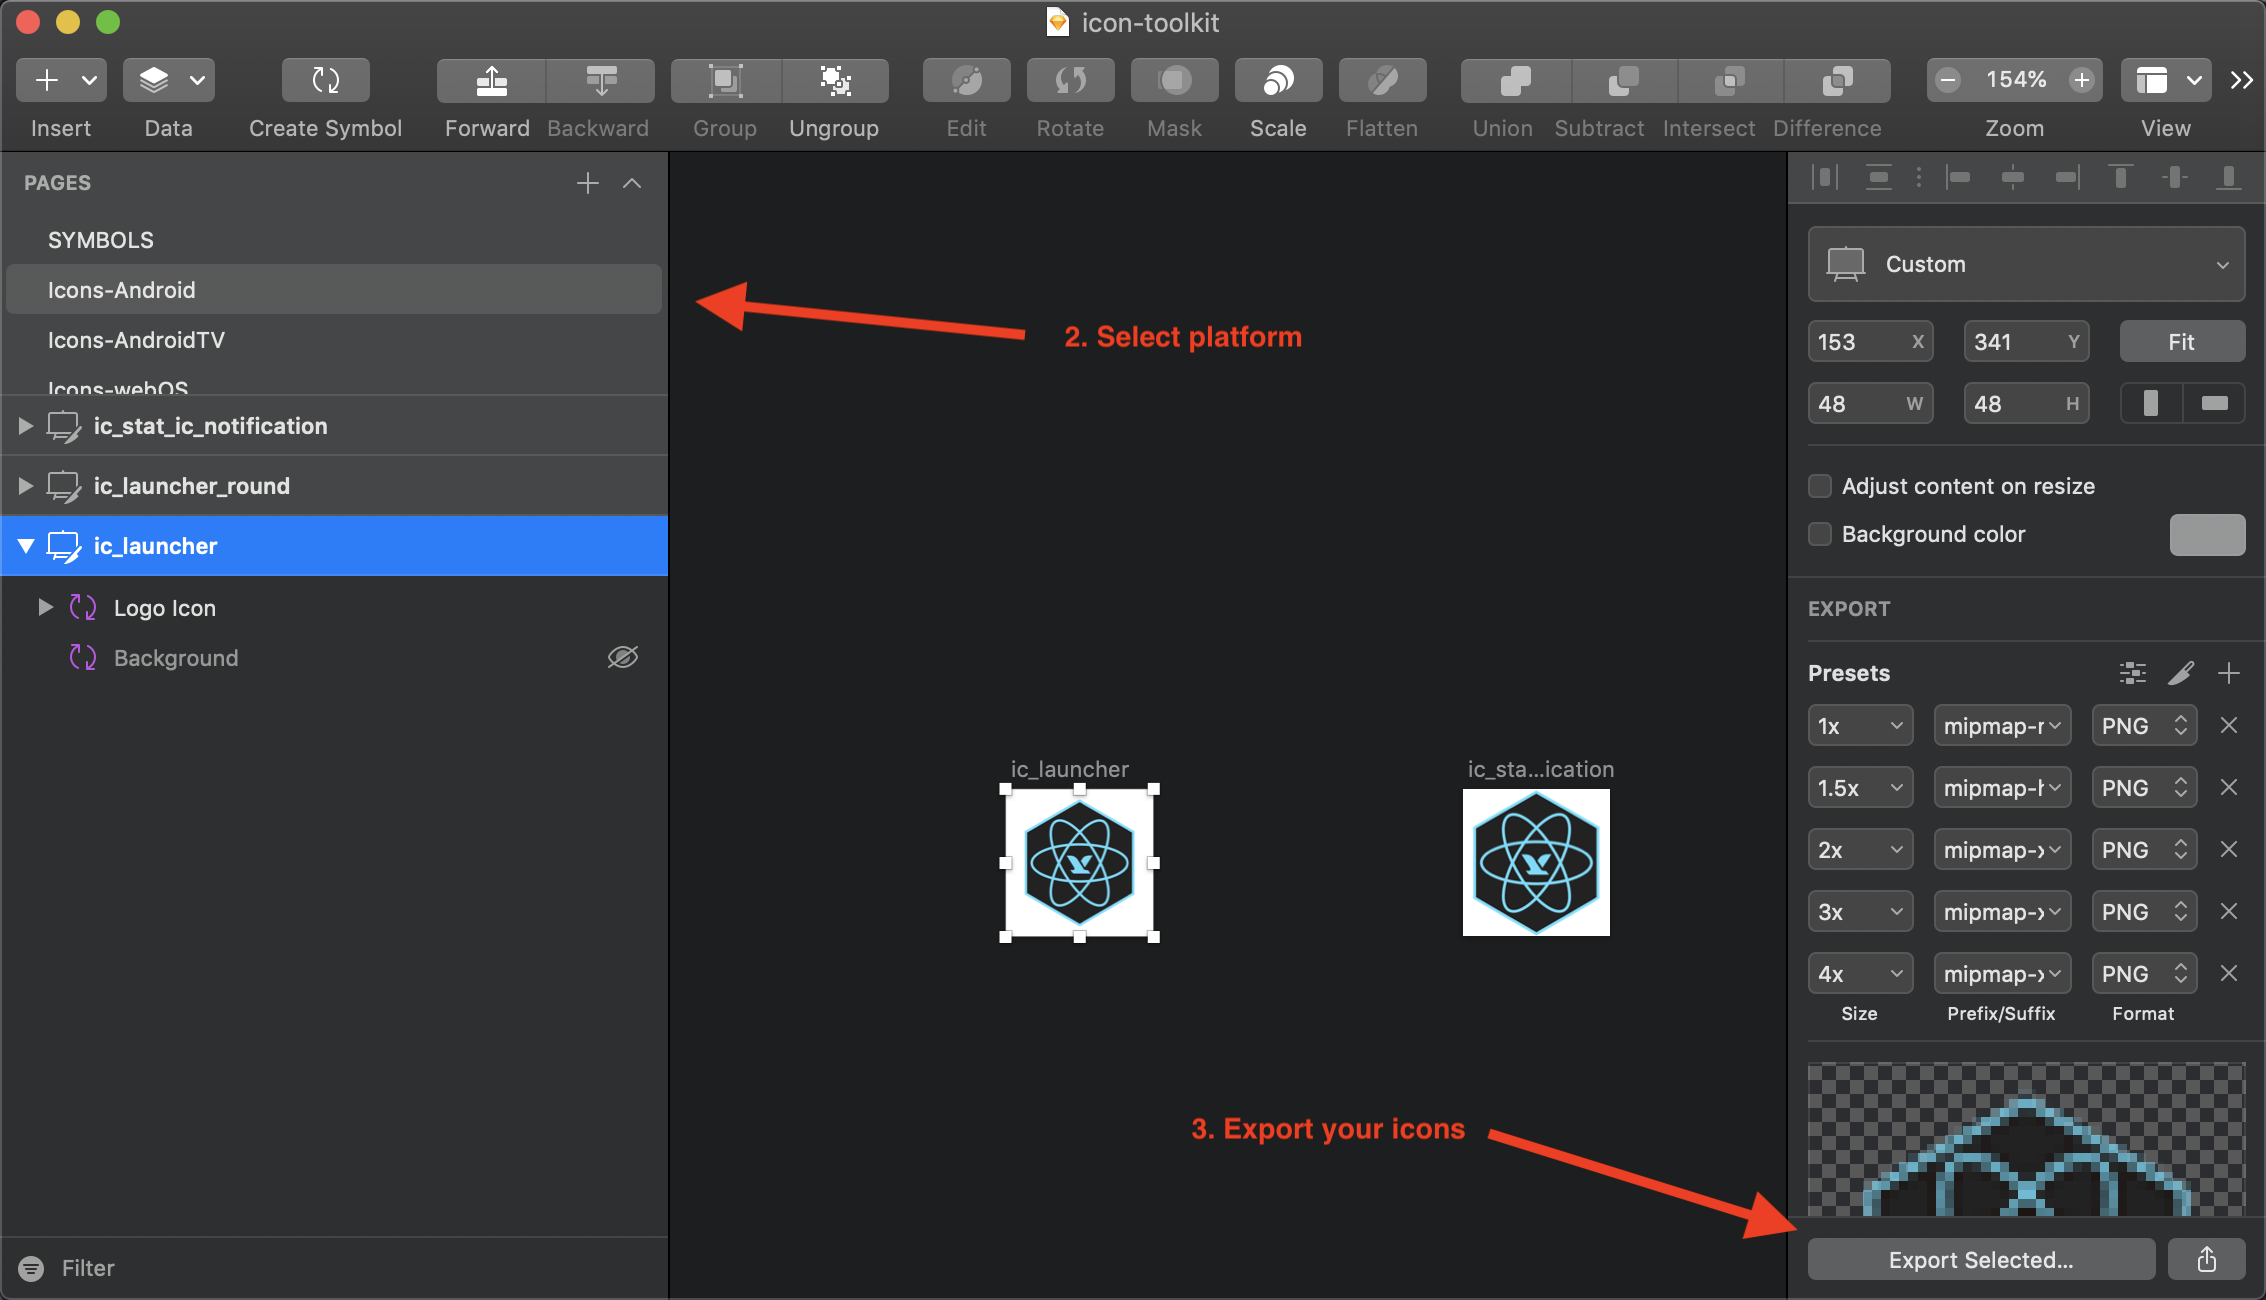Click the Flatten tool icon
The height and width of the screenshot is (1300, 2266).
(1382, 80)
